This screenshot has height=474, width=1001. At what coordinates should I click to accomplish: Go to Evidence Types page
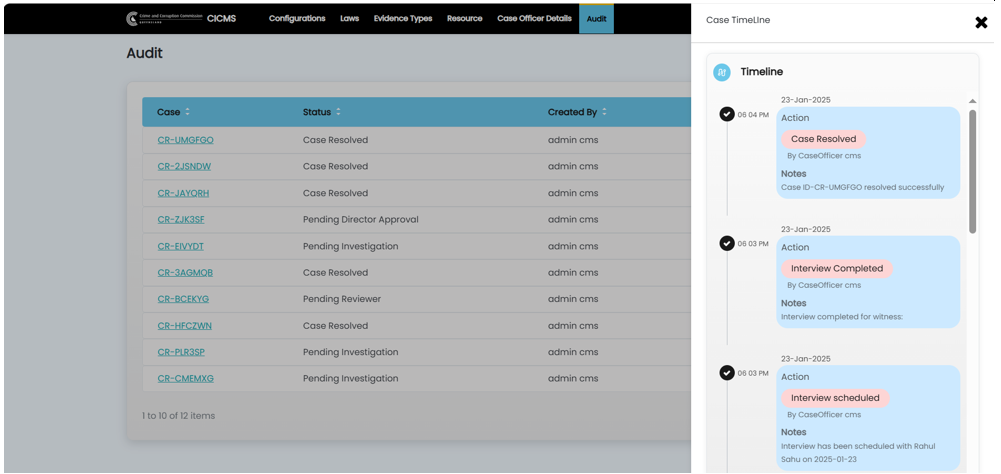(x=403, y=18)
